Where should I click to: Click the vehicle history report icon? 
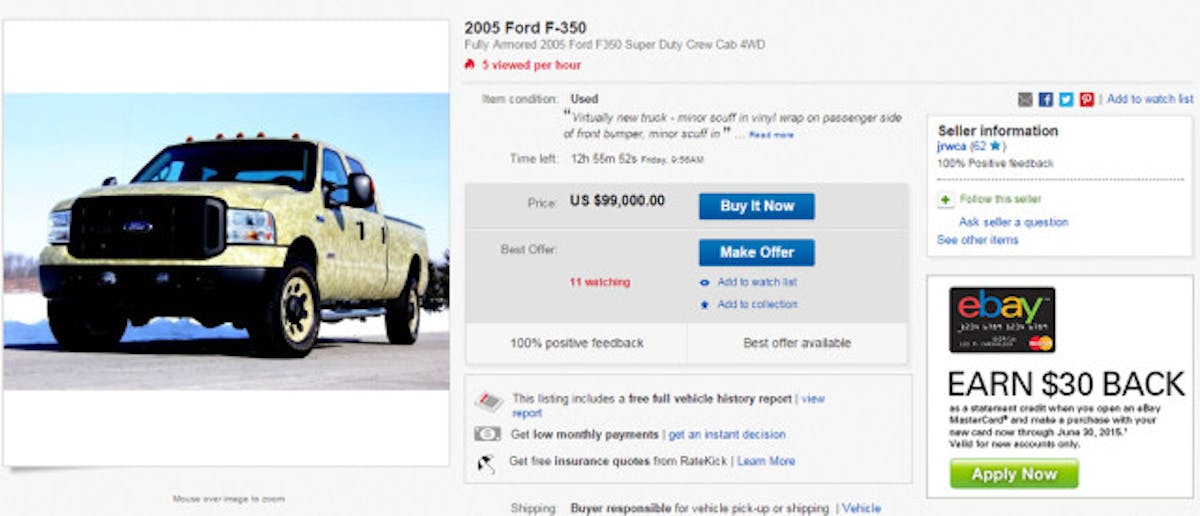(x=488, y=401)
